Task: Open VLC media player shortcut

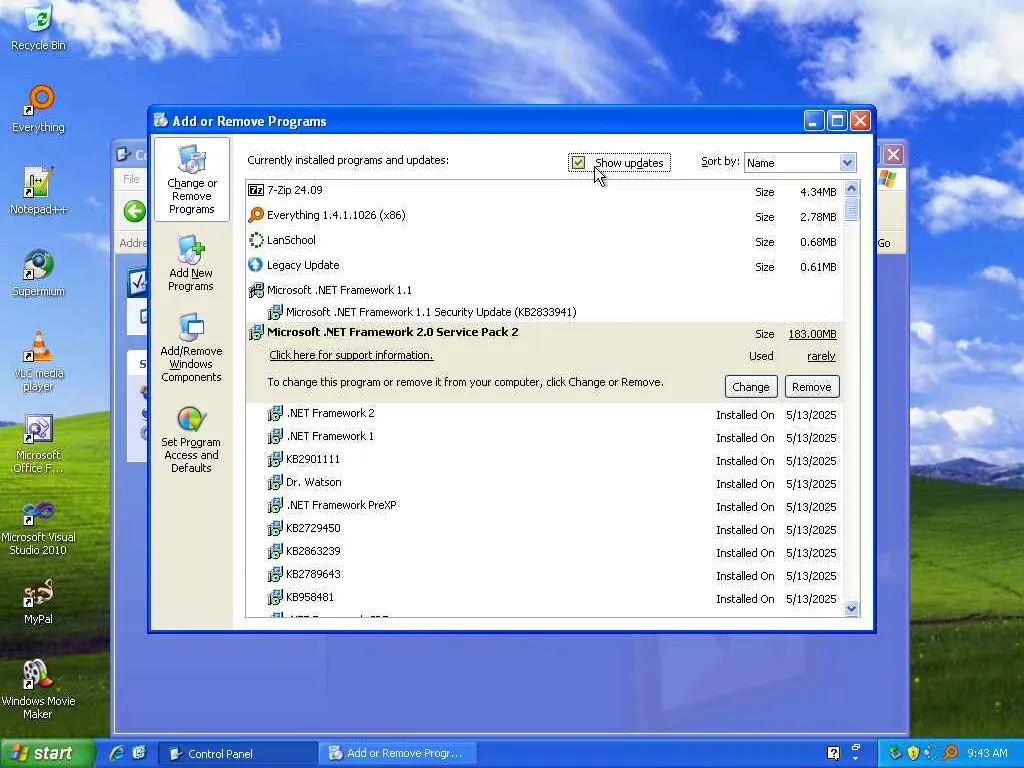Action: point(38,361)
